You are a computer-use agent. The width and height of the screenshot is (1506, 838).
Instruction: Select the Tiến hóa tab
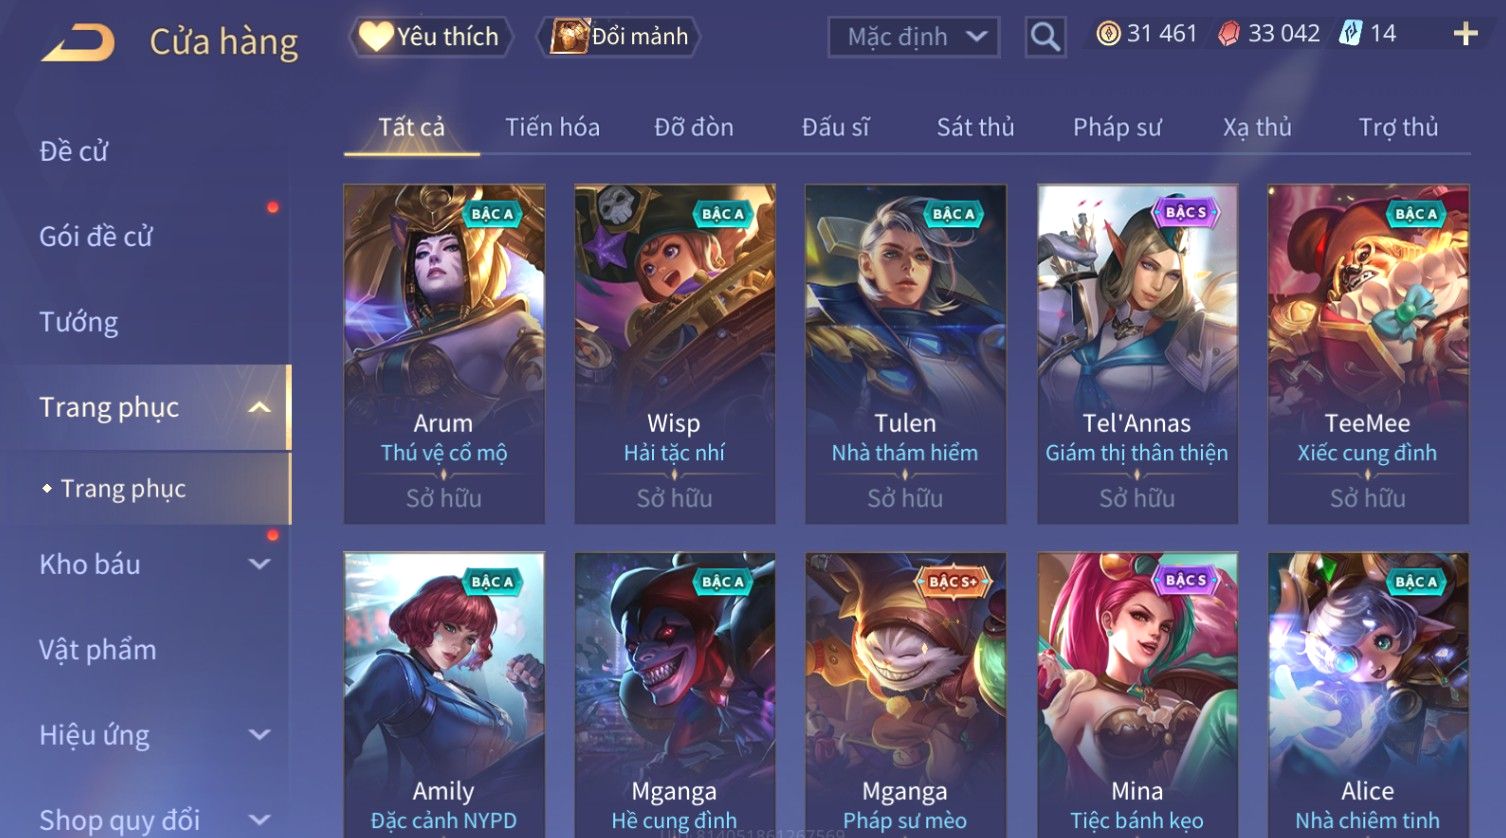coord(552,127)
